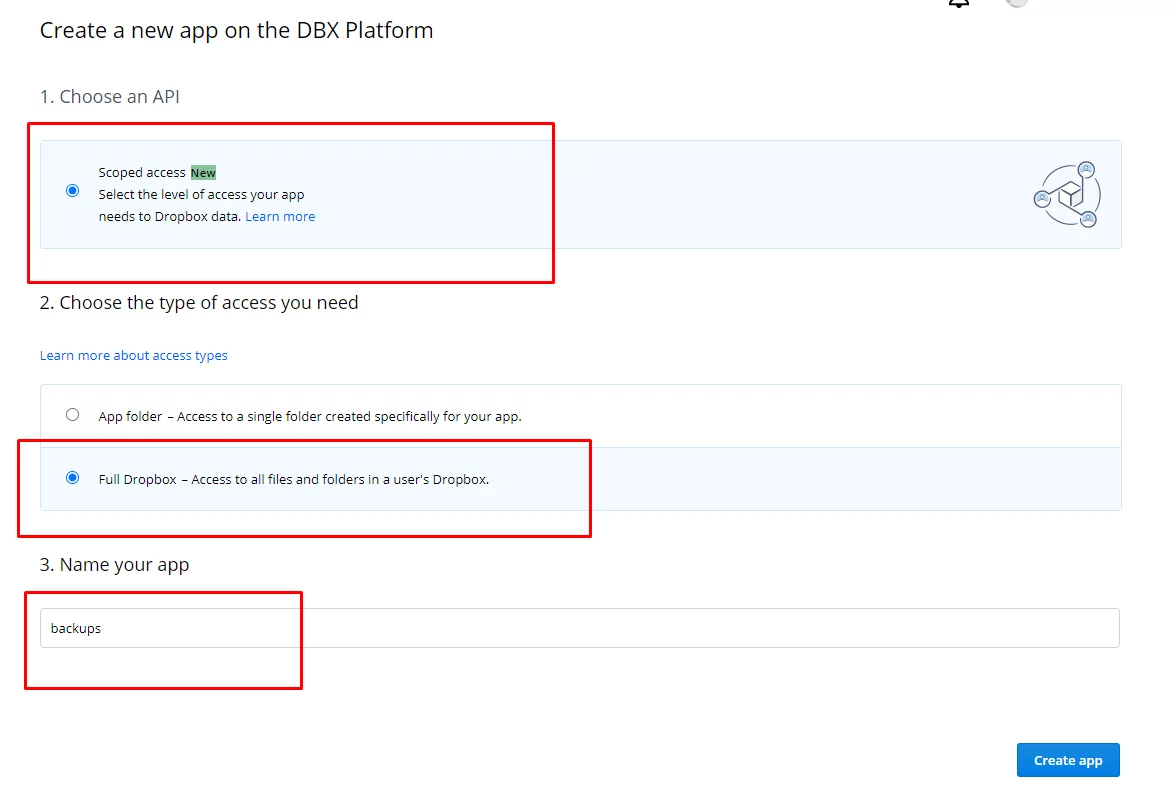Viewport: 1174px width, 791px height.
Task: Click the App folder description text
Action: 308,416
